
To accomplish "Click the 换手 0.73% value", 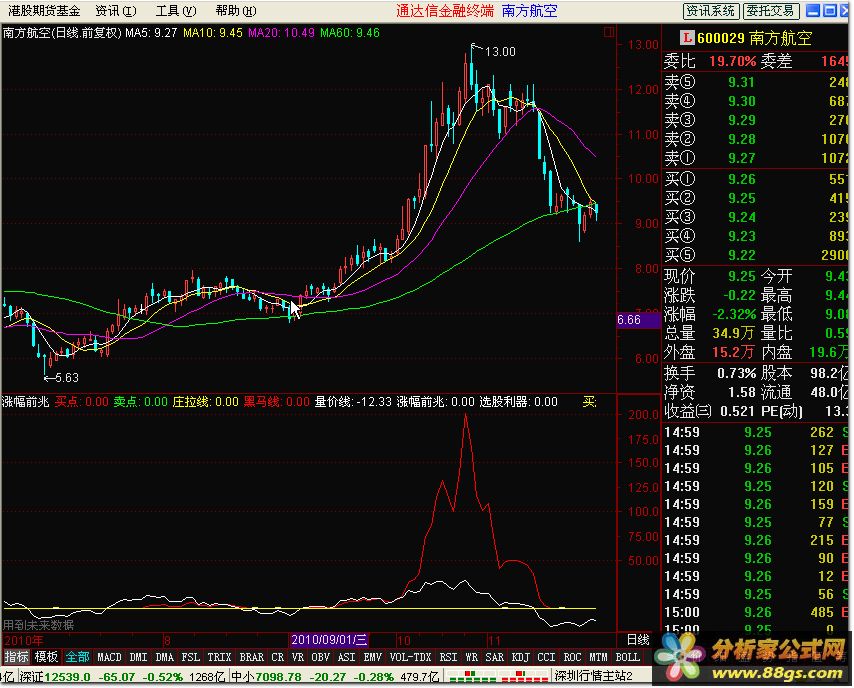I will tap(736, 374).
